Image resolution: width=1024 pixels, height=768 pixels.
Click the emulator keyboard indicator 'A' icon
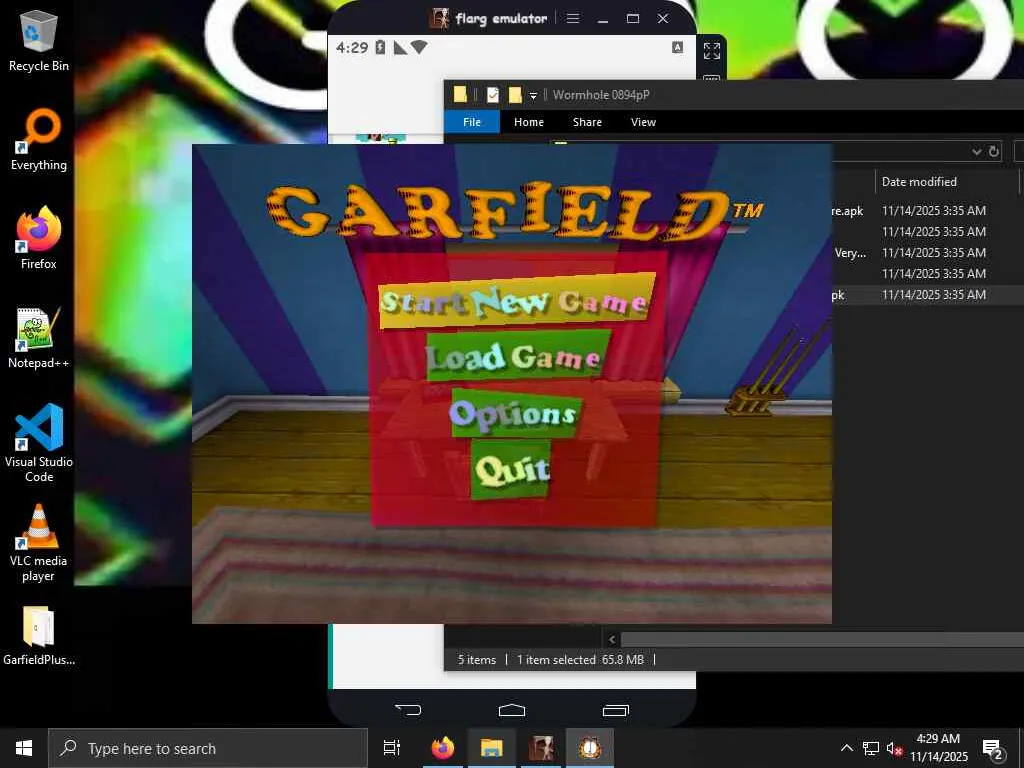pos(677,47)
